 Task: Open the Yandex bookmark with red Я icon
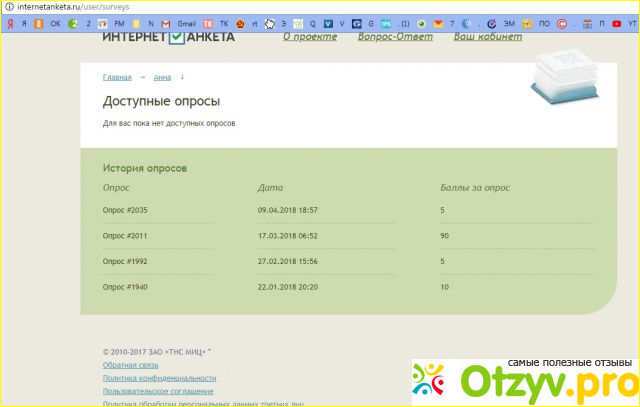(x=9, y=22)
